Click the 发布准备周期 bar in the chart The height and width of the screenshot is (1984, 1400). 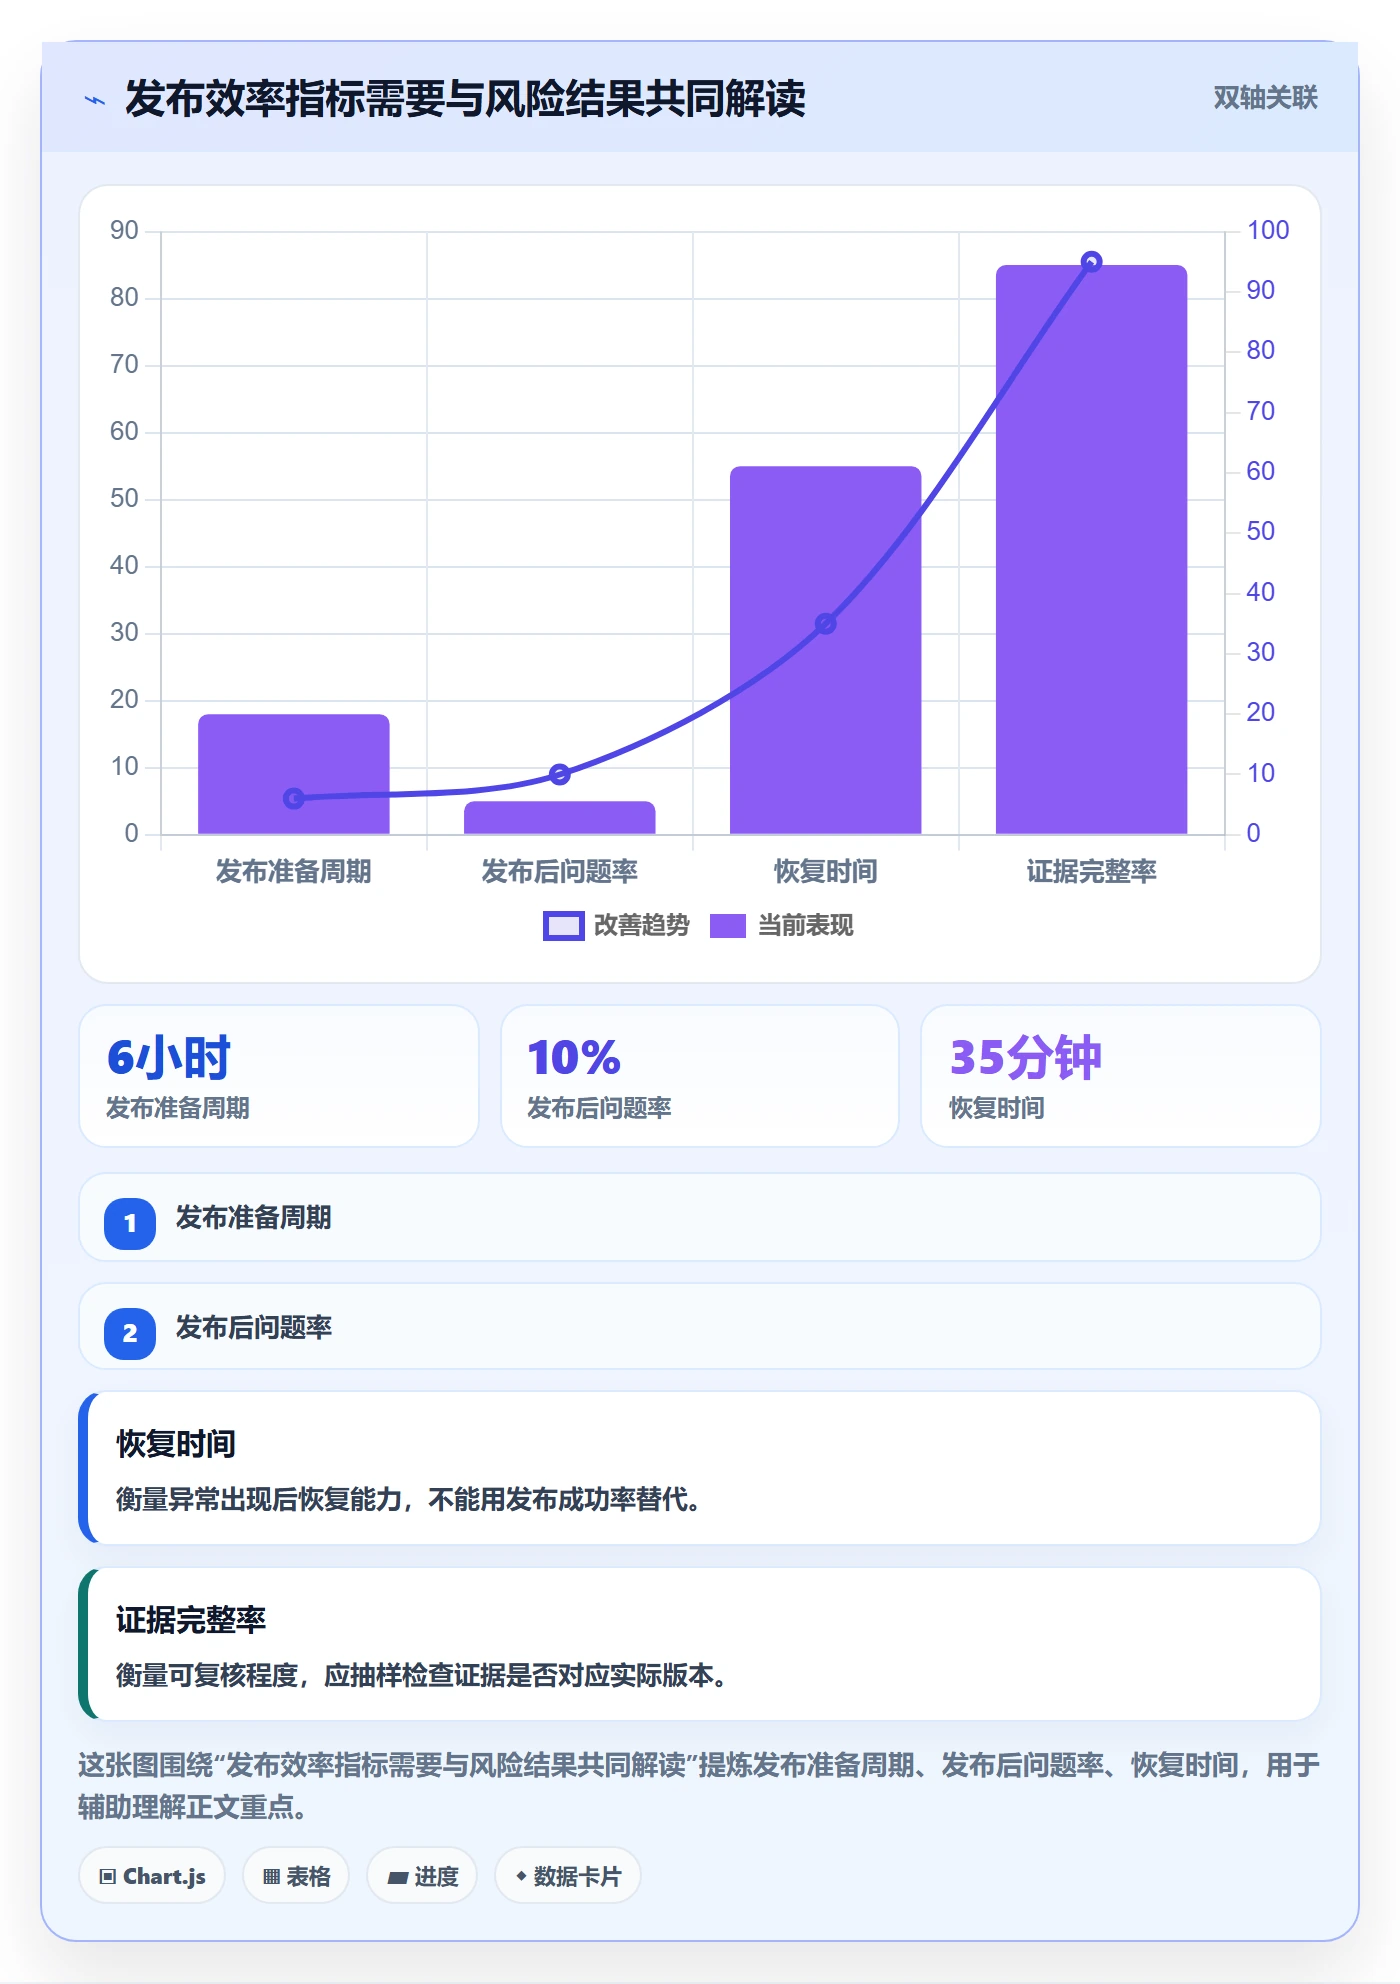(294, 774)
